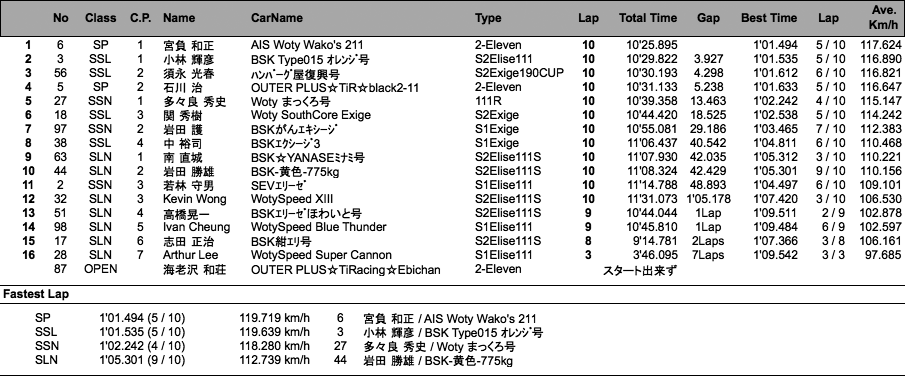Click car name "Woty まっくろ号" in row 5
The image size is (905, 376).
point(290,101)
